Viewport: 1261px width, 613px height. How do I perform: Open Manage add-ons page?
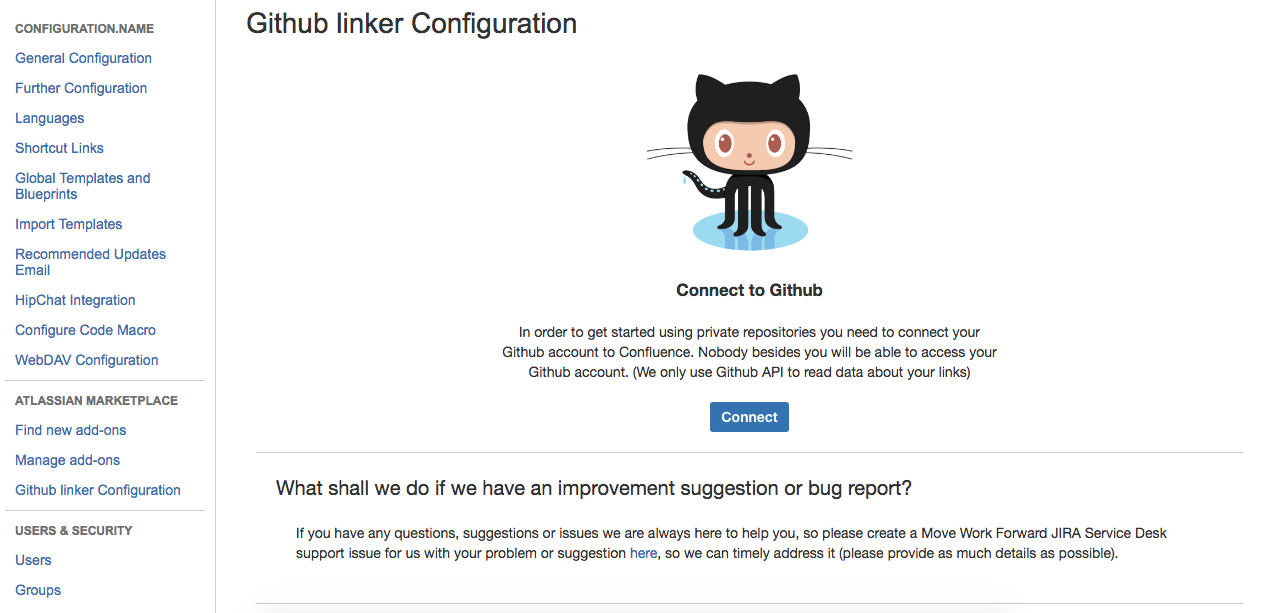(x=67, y=460)
